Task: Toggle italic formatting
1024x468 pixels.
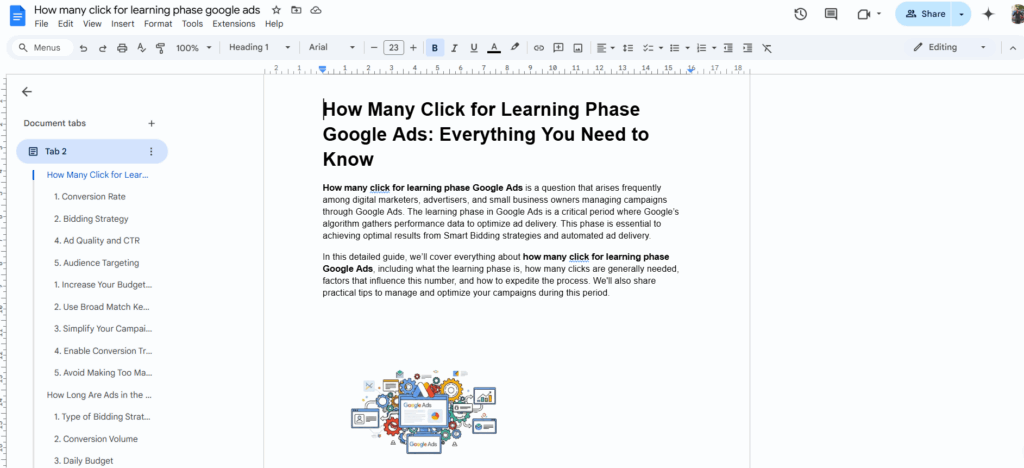Action: (455, 48)
